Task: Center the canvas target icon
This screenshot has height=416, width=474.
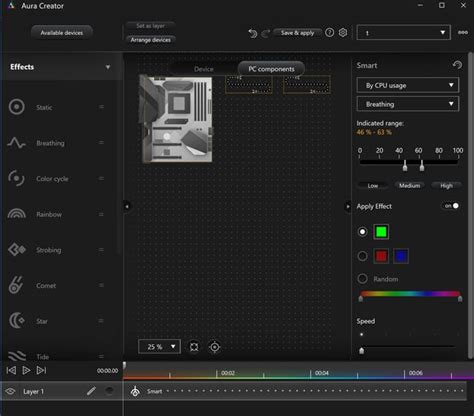Action: click(x=215, y=347)
